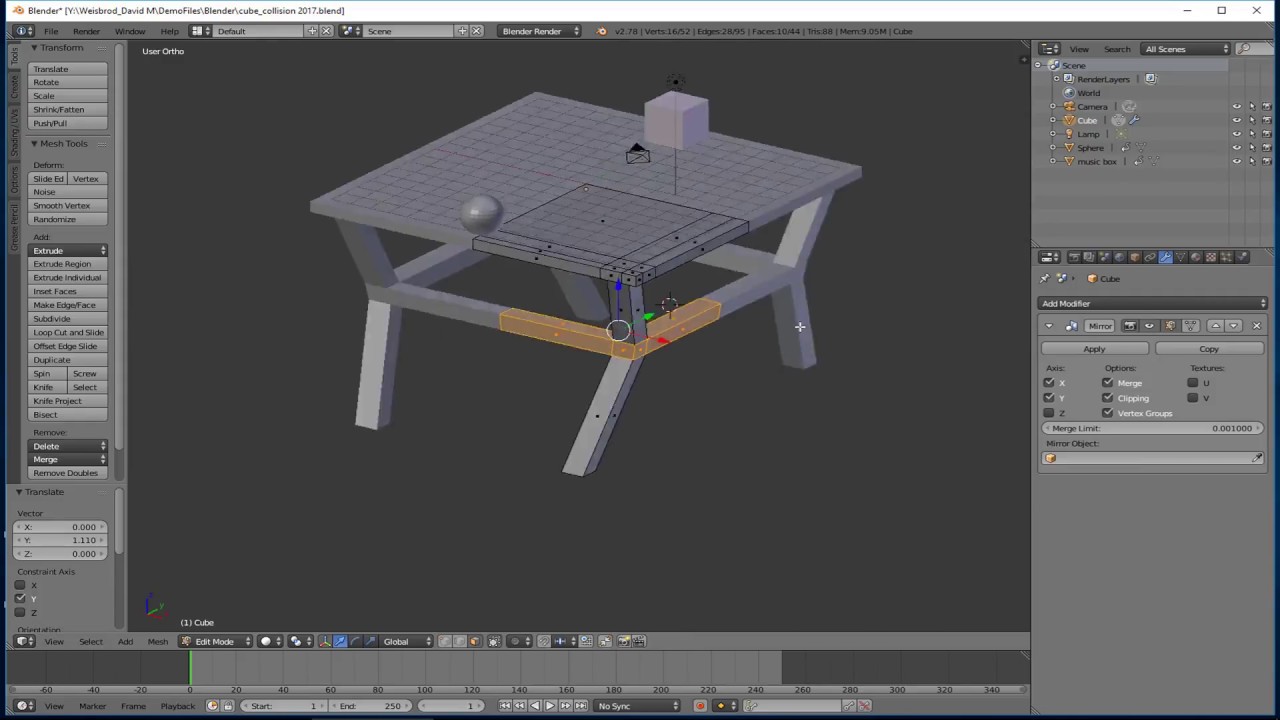Open the Global orientation dropdown
This screenshot has height=720, width=1280.
click(406, 641)
